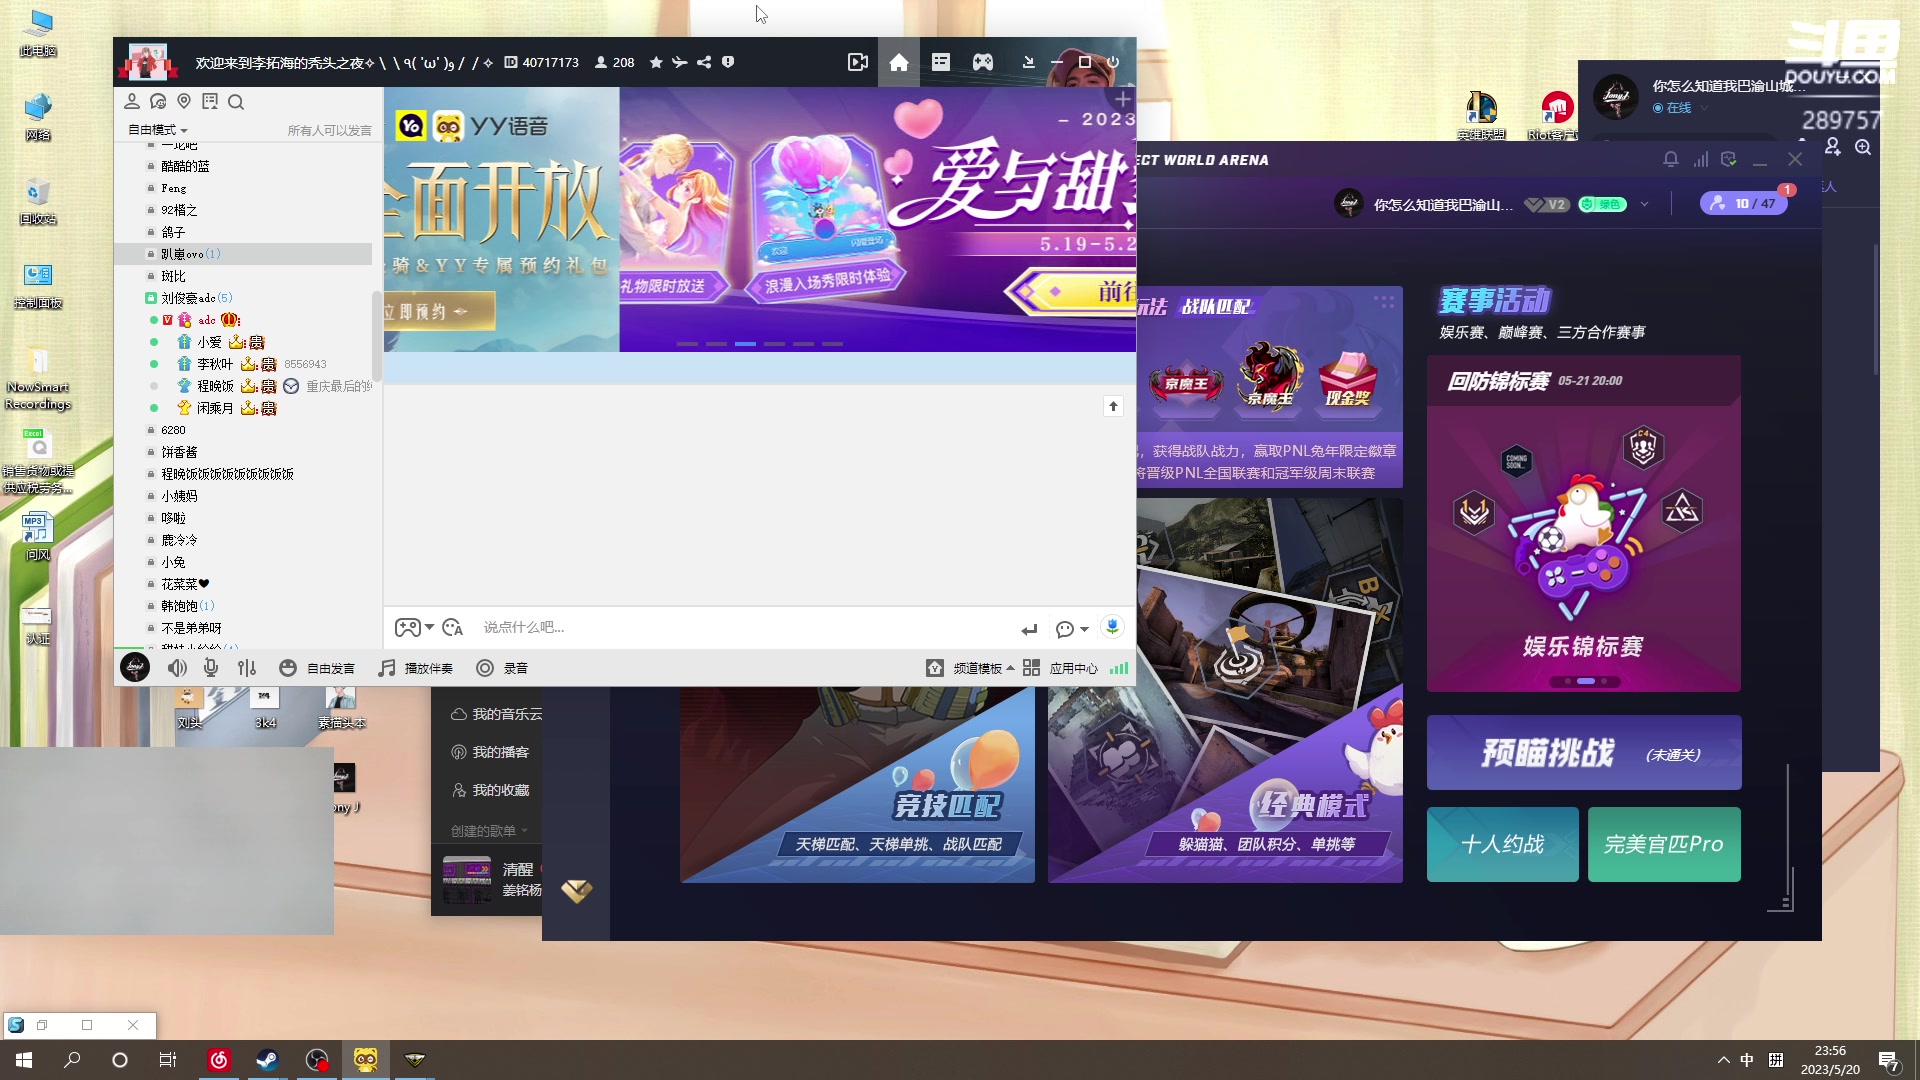The image size is (1920, 1080).
Task: Expand the chat game emoji dropdown arrow
Action: click(x=429, y=627)
